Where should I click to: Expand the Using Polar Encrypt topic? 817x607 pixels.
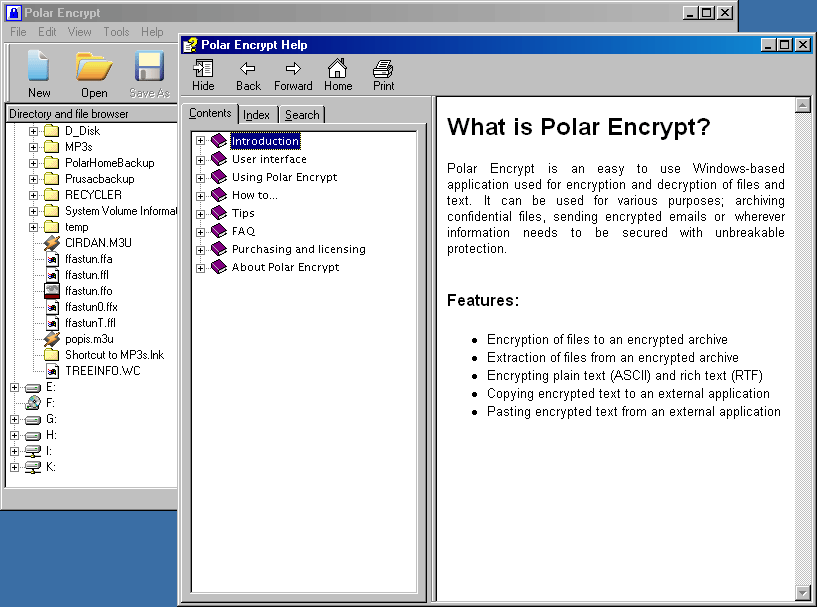click(x=200, y=178)
